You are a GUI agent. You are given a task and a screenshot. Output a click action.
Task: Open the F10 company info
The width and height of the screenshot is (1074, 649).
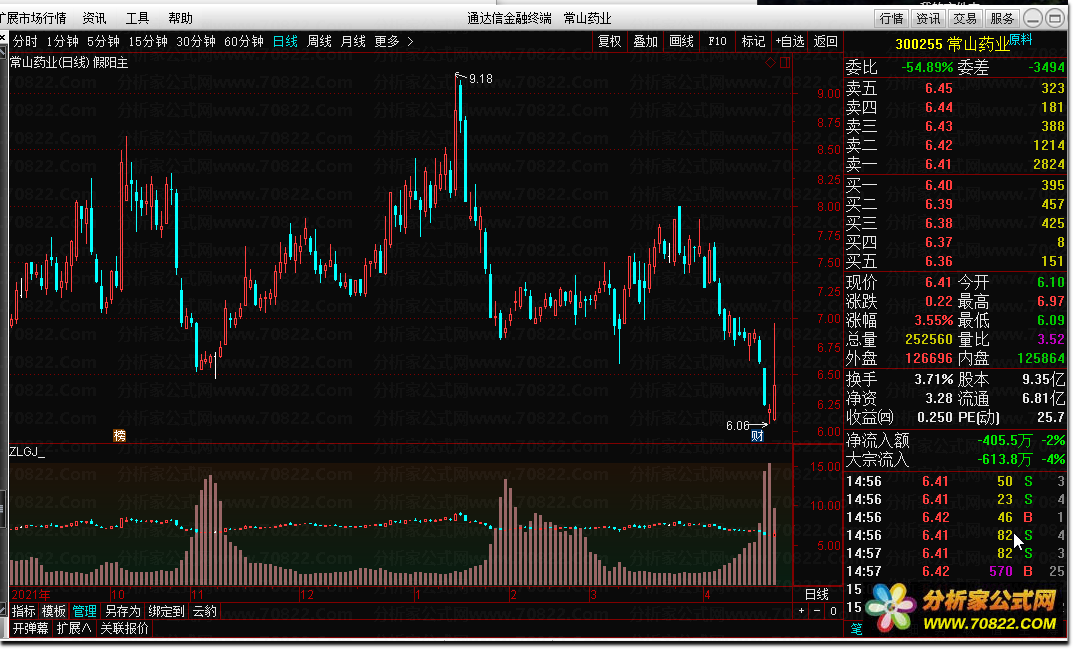pyautogui.click(x=717, y=42)
